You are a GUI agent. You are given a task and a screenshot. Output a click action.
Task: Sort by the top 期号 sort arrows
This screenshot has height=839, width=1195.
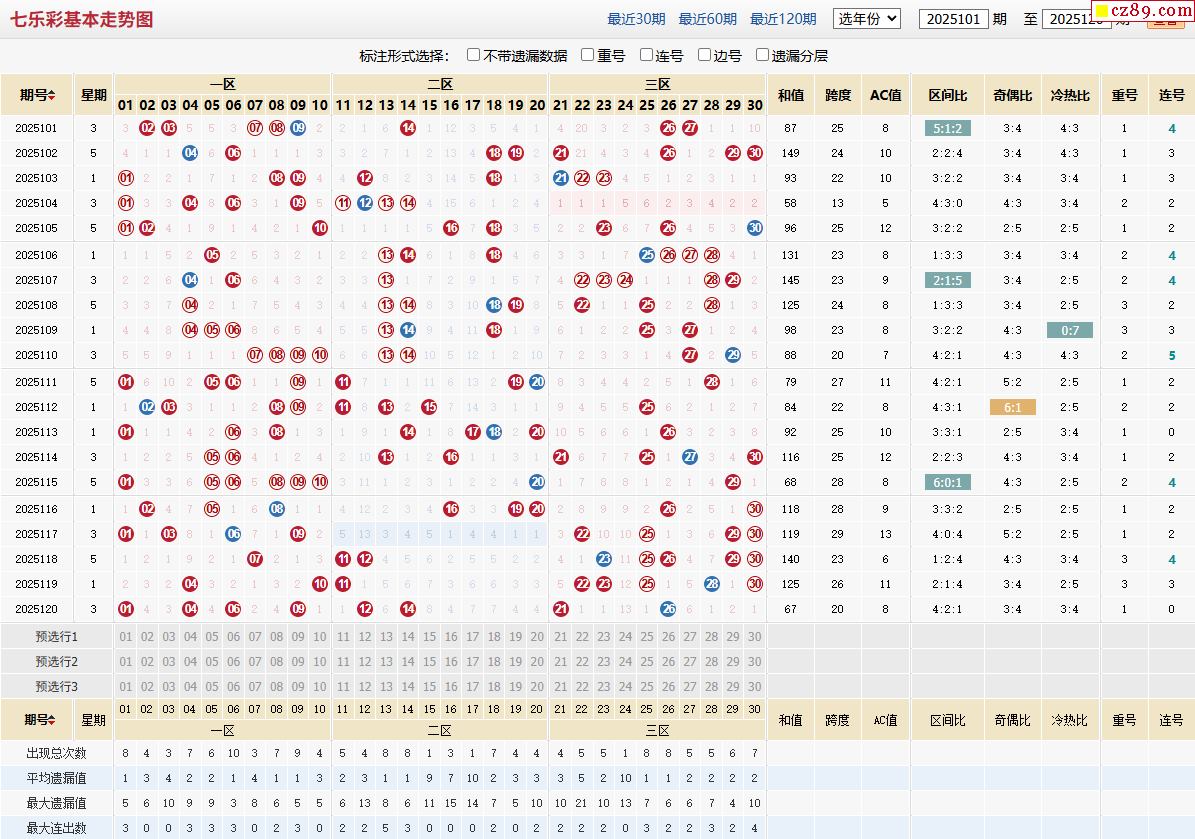pos(52,95)
